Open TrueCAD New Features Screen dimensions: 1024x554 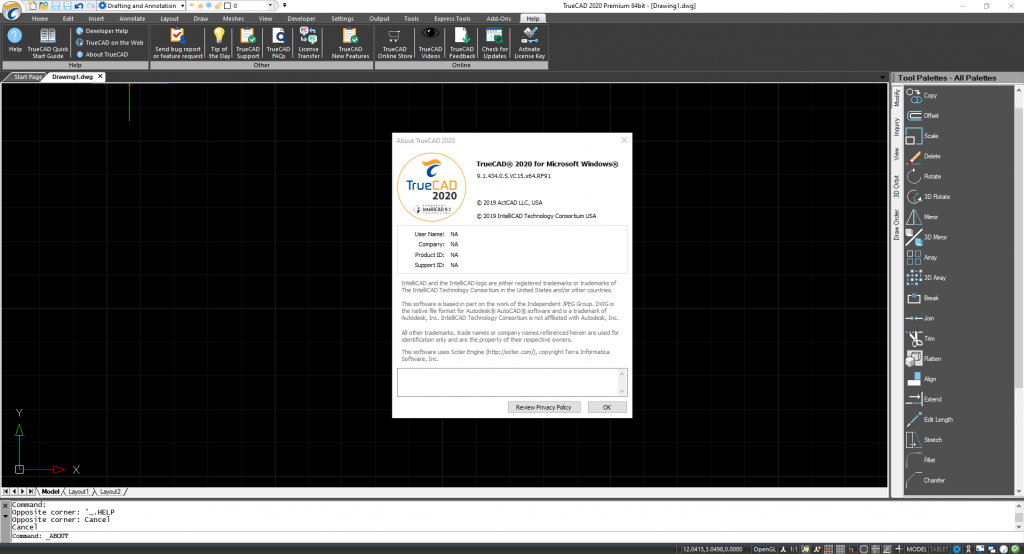click(x=350, y=43)
